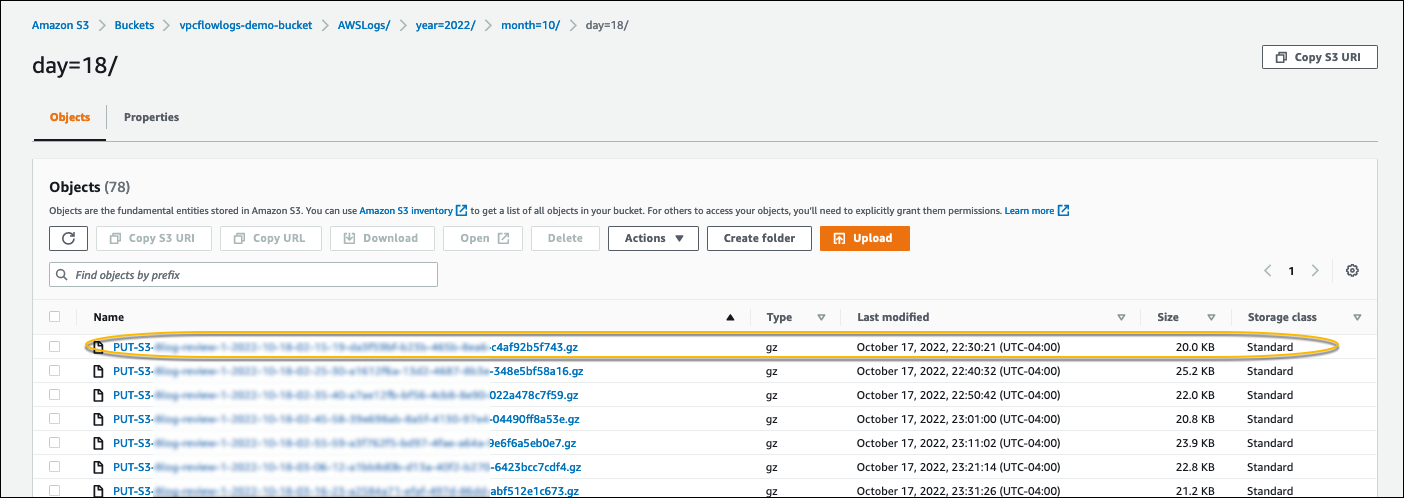Go to previous page with left chevron
The image size is (1404, 498).
(x=1268, y=271)
